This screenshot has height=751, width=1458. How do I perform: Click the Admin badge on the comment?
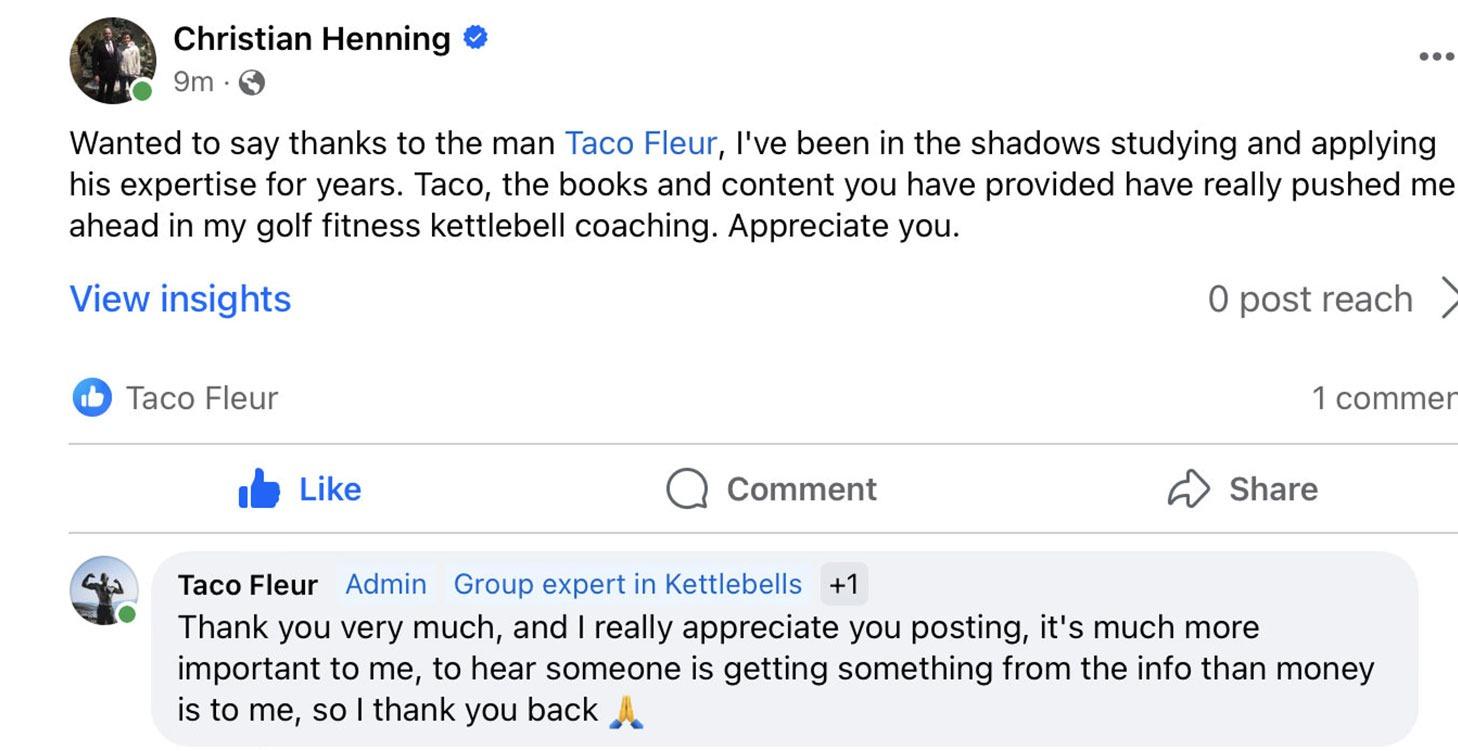click(386, 584)
